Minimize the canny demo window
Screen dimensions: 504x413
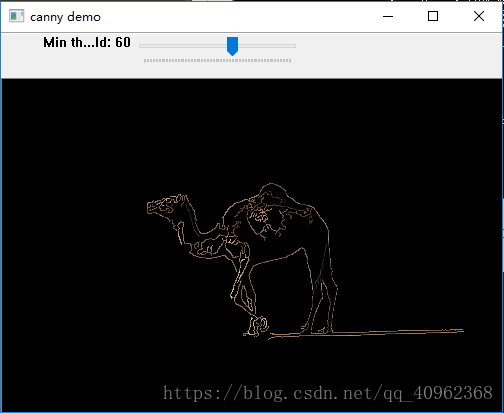388,16
